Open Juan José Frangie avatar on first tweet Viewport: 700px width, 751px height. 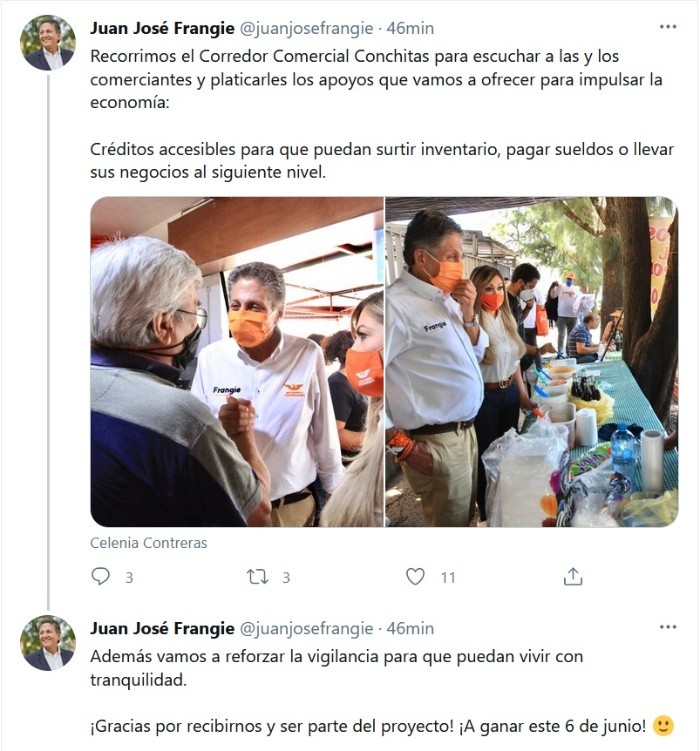coord(48,43)
